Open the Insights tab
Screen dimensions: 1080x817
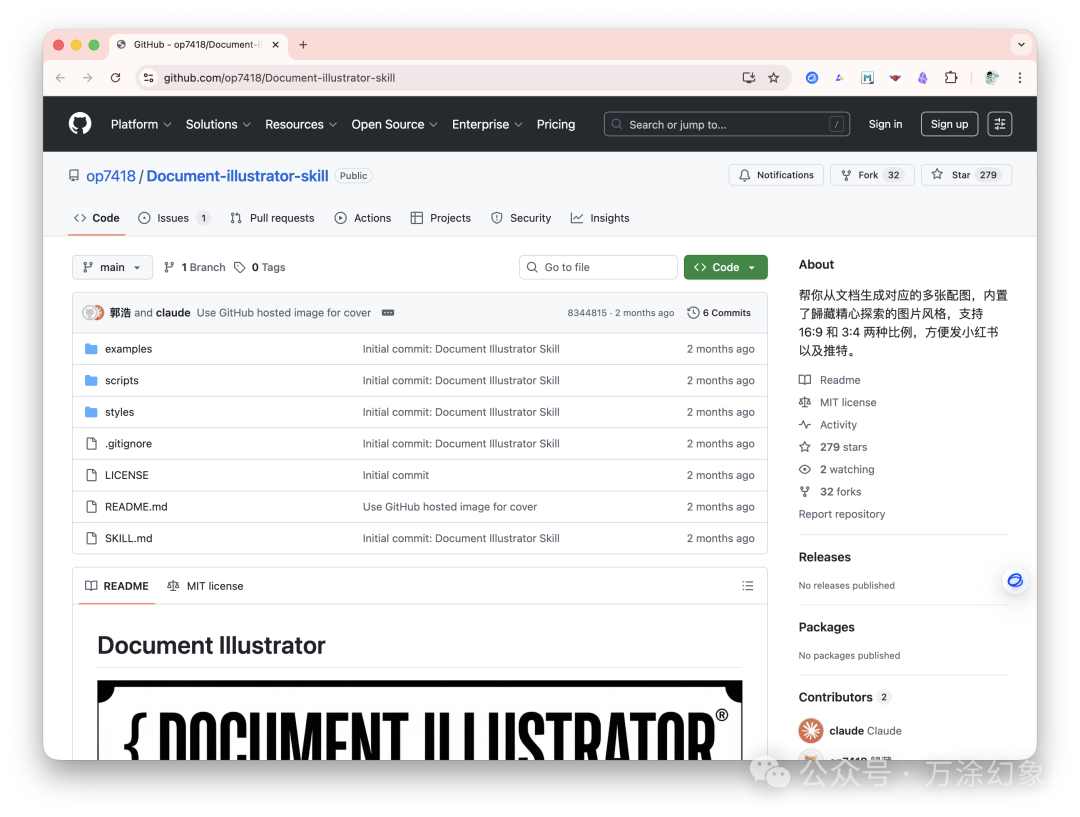600,217
